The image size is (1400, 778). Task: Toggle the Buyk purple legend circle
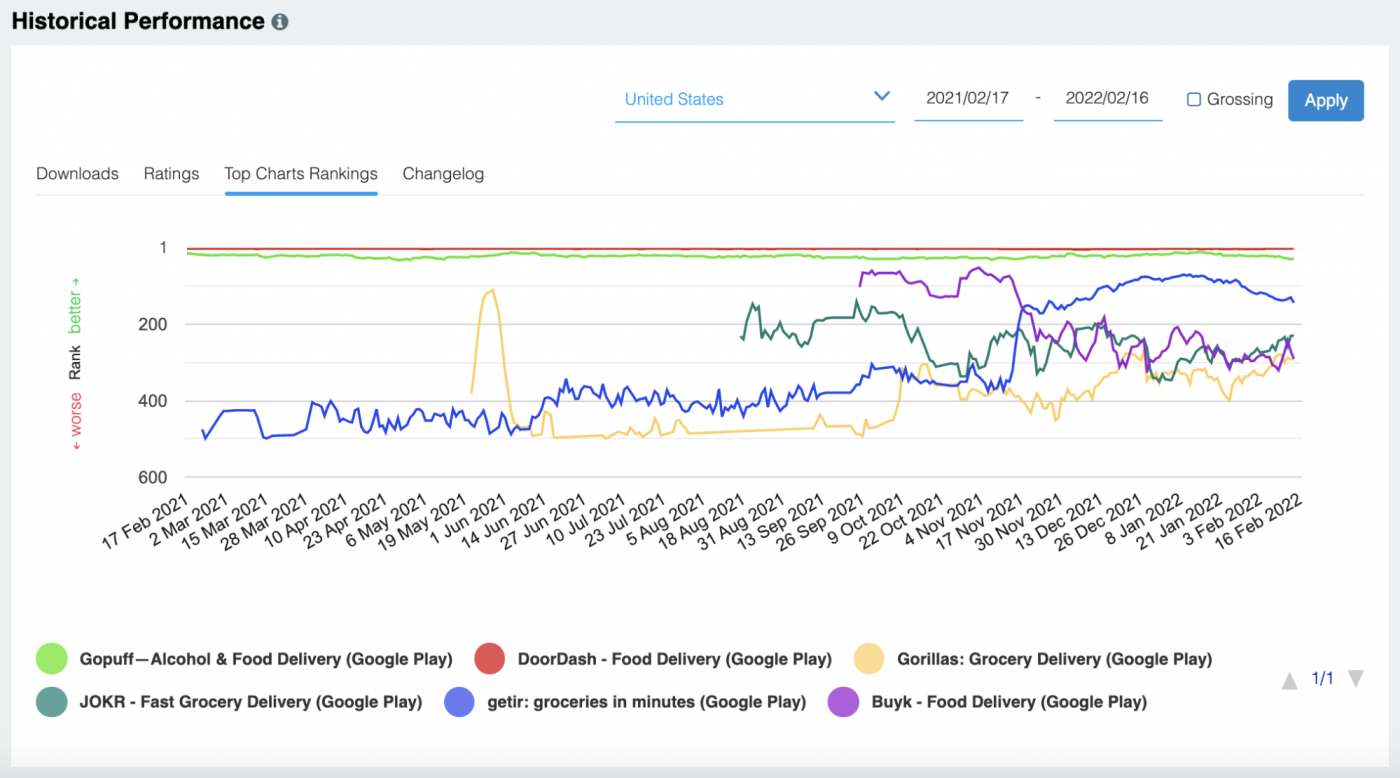[843, 702]
